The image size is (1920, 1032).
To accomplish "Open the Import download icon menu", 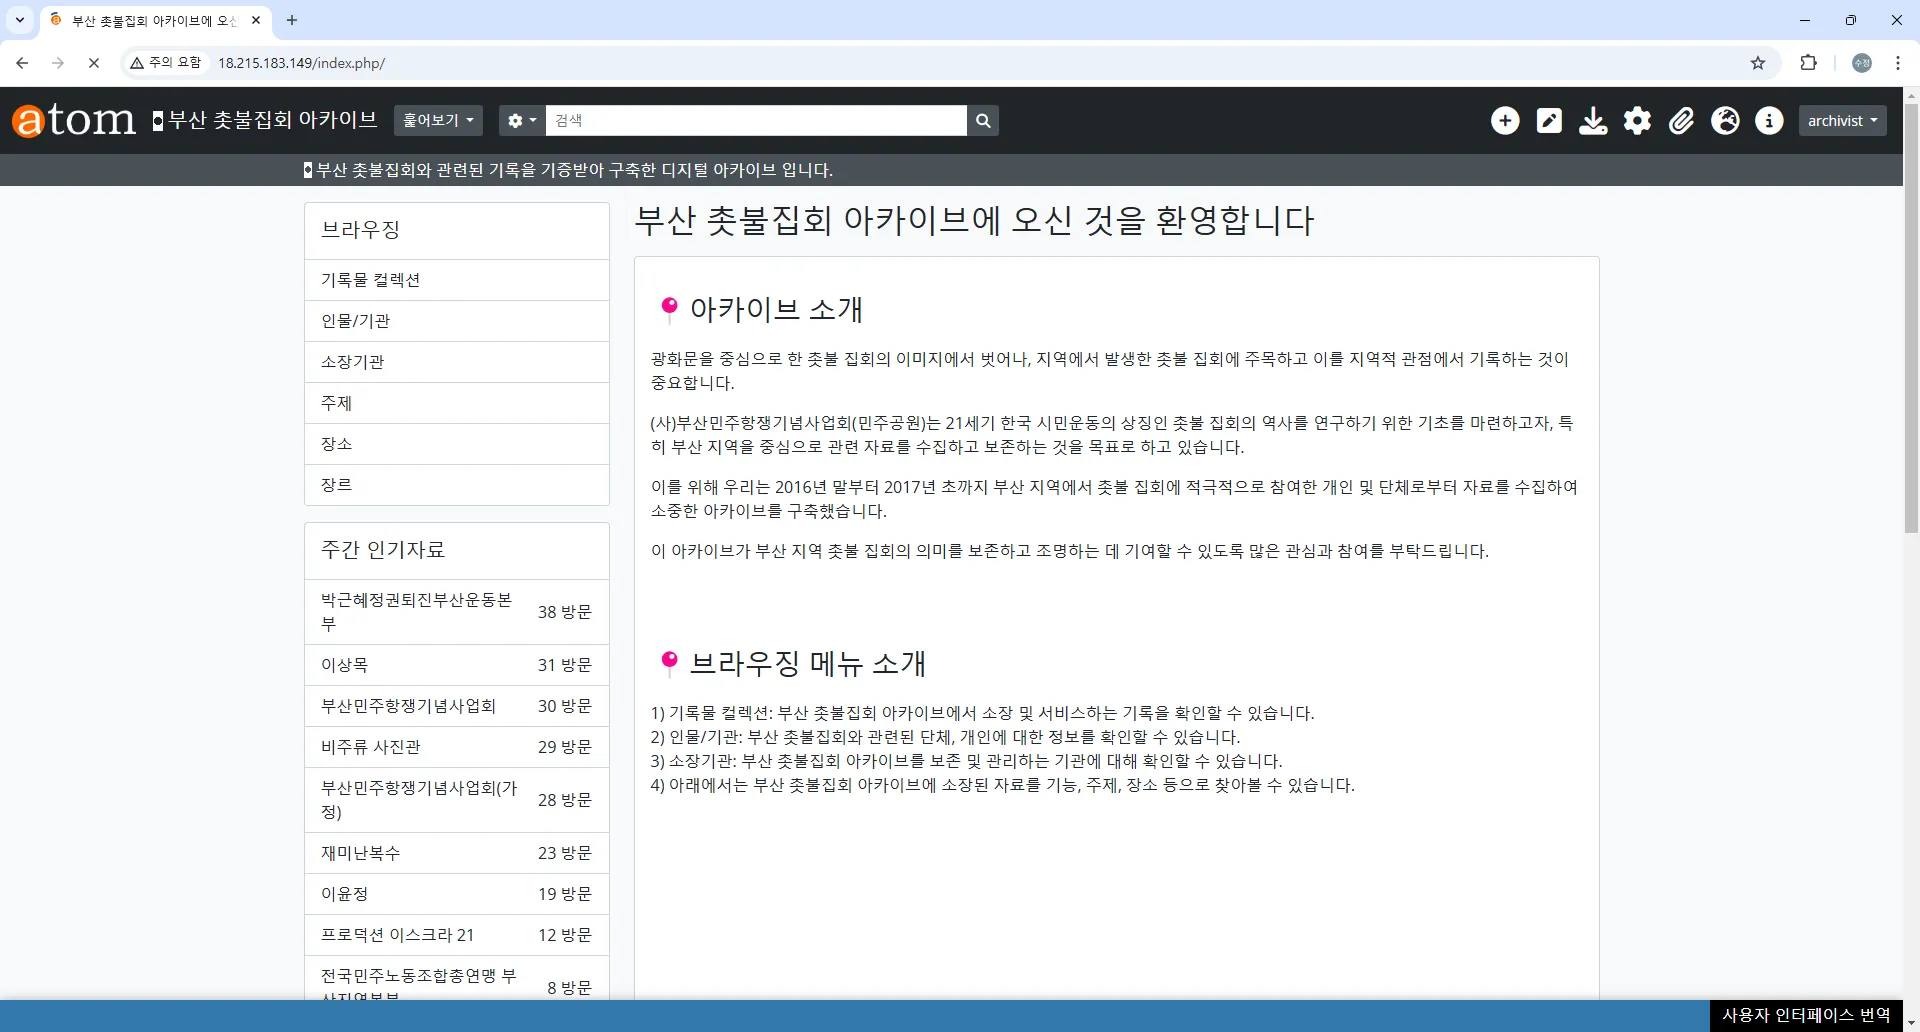I will click(1593, 121).
